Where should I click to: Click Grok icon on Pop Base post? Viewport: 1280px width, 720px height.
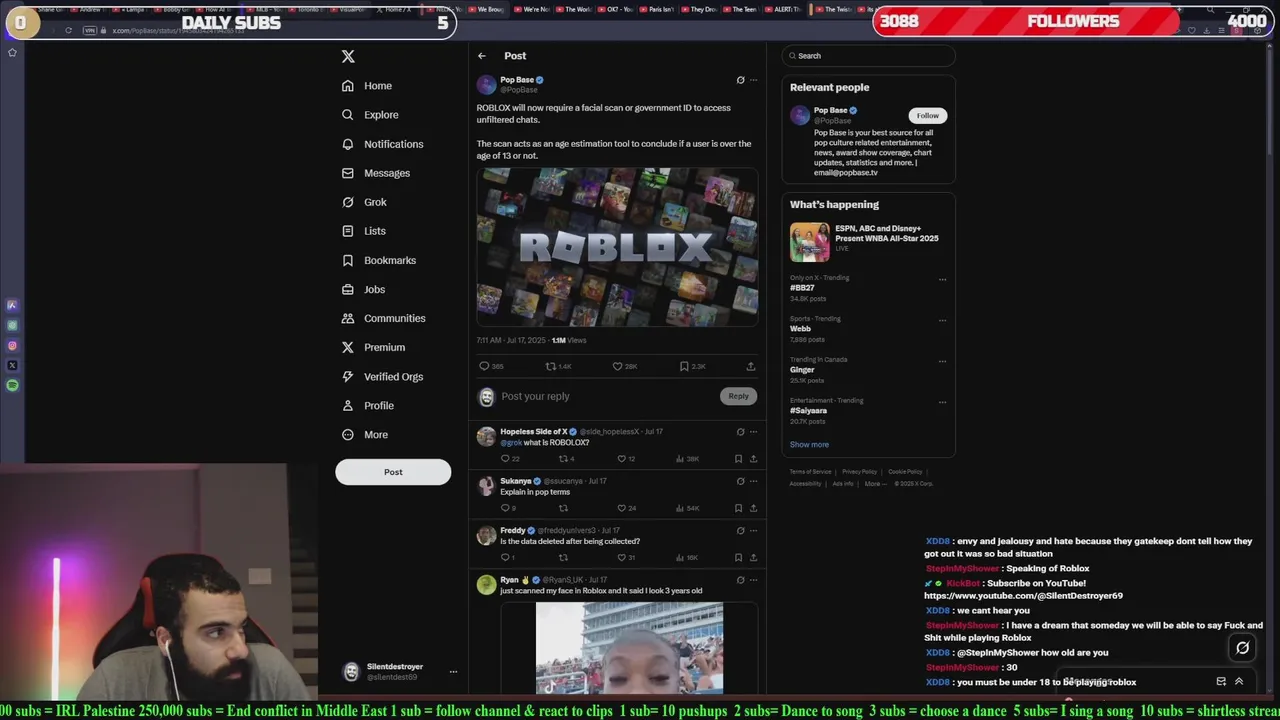click(740, 80)
